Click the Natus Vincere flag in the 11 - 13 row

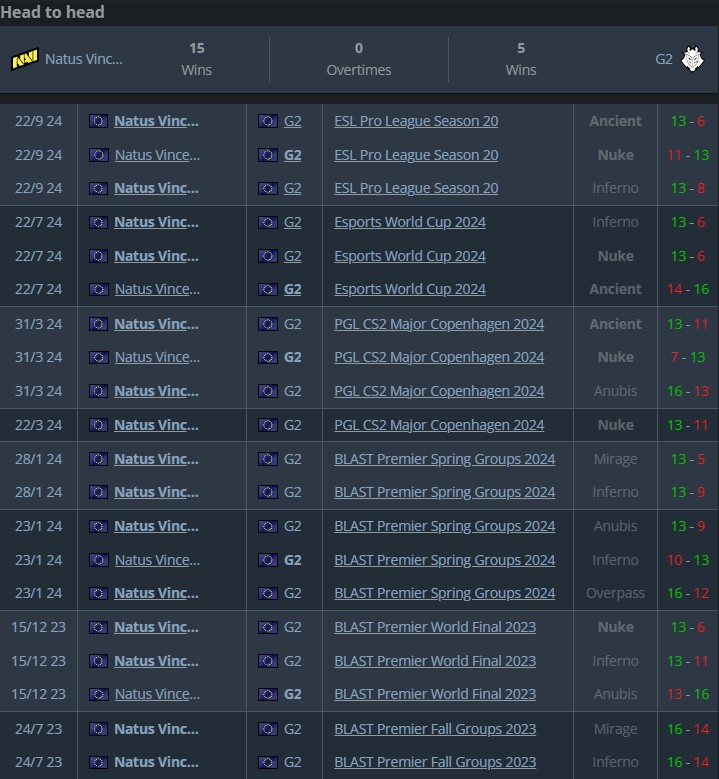pyautogui.click(x=98, y=155)
